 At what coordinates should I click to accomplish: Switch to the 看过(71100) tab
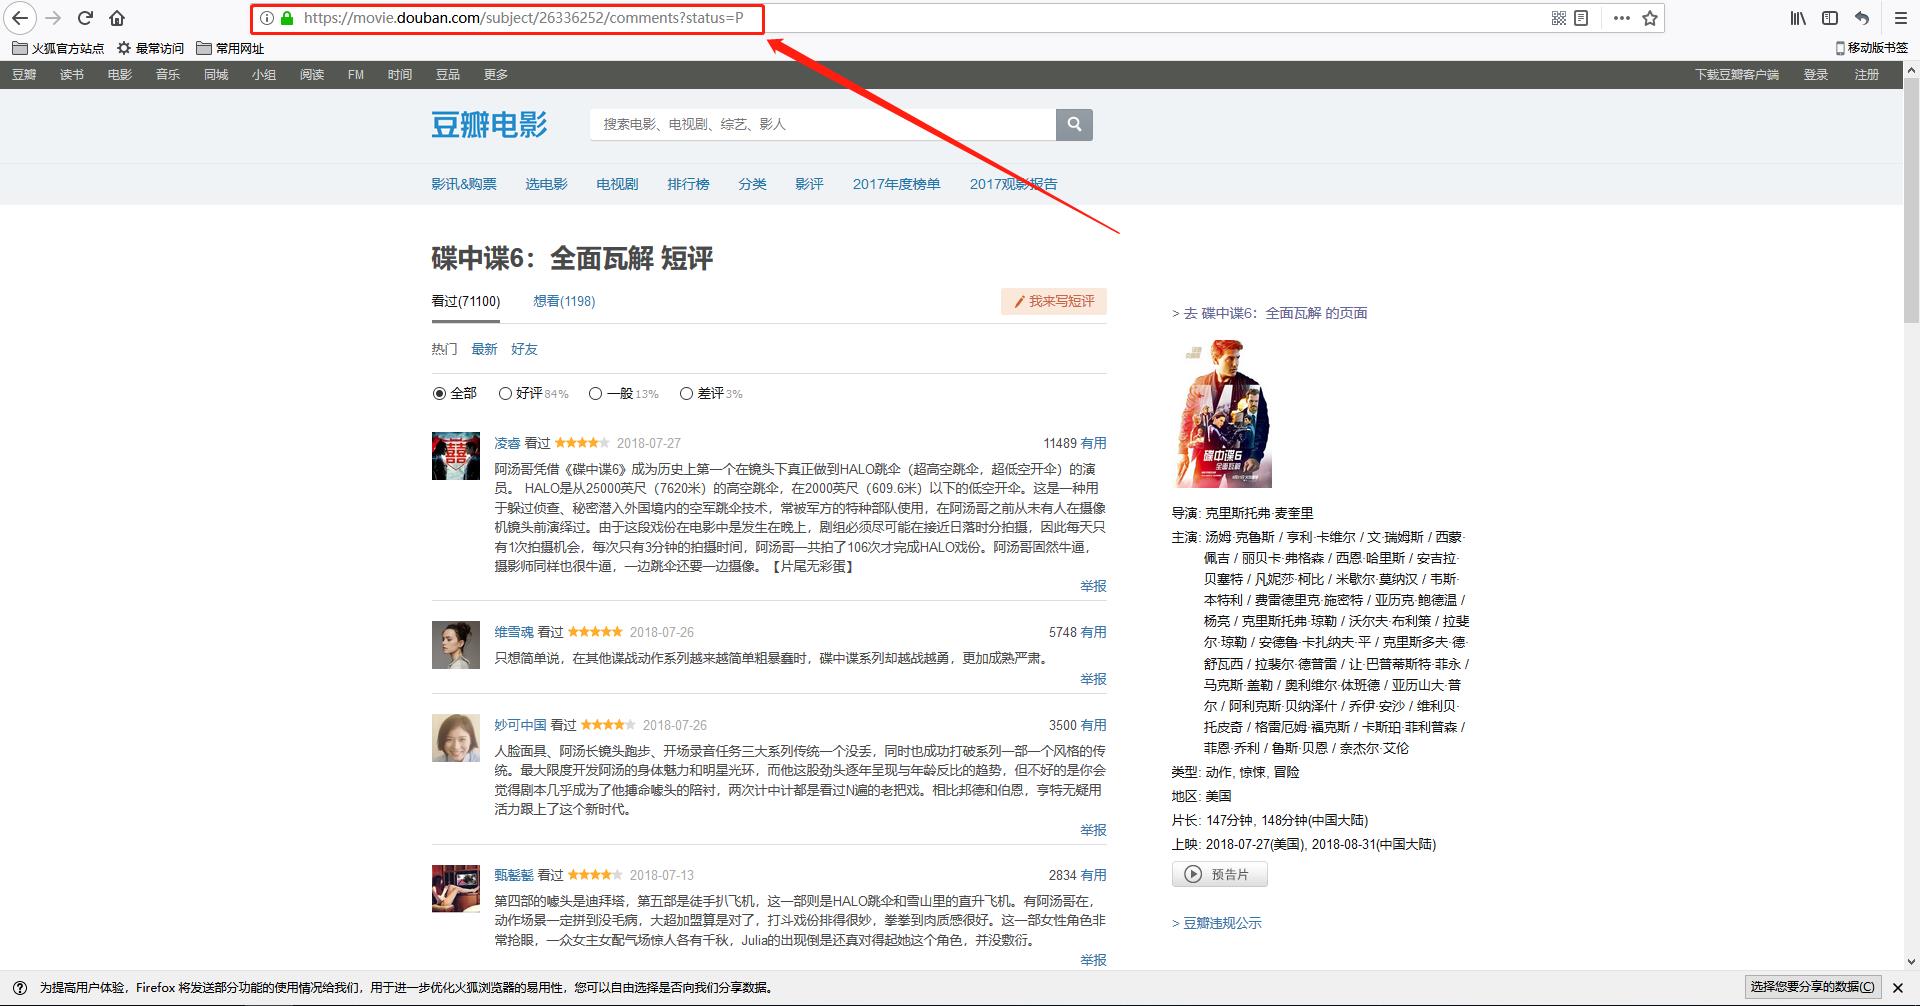click(466, 301)
